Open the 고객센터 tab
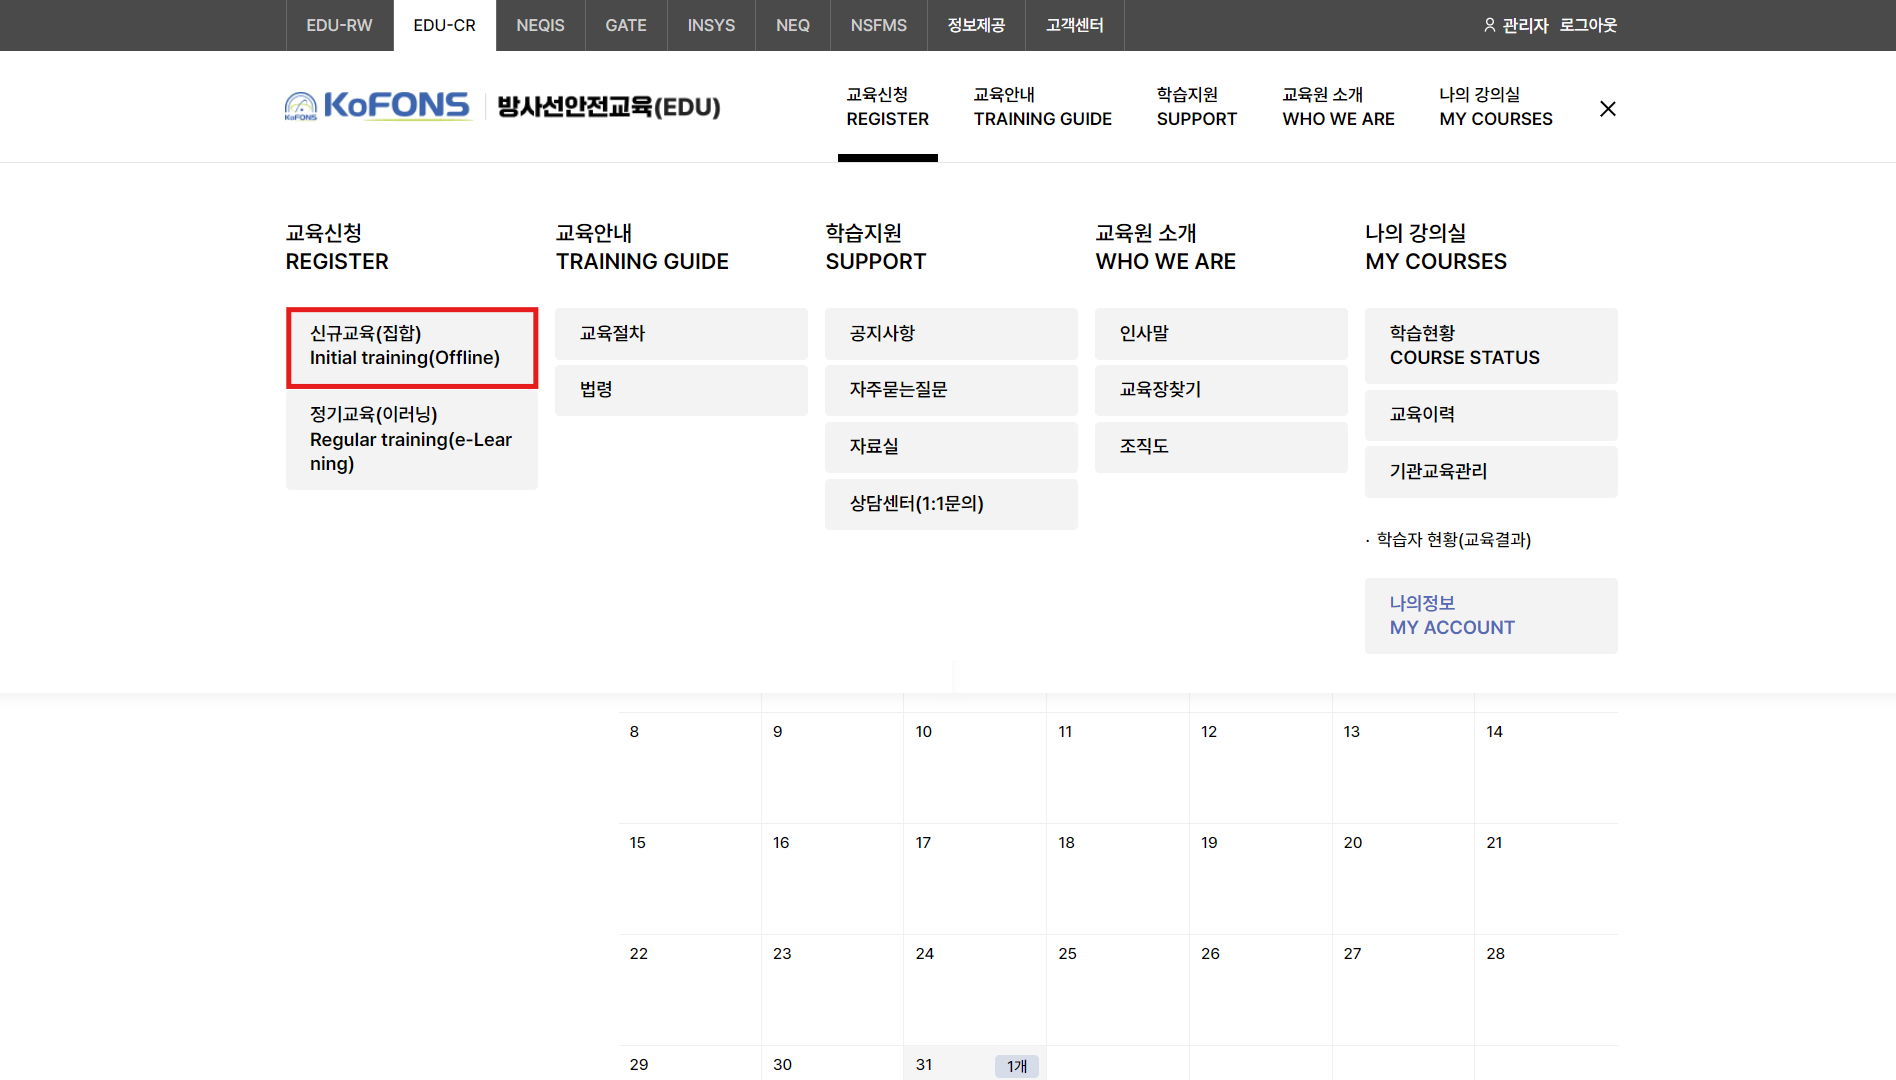This screenshot has height=1080, width=1896. pos(1075,25)
